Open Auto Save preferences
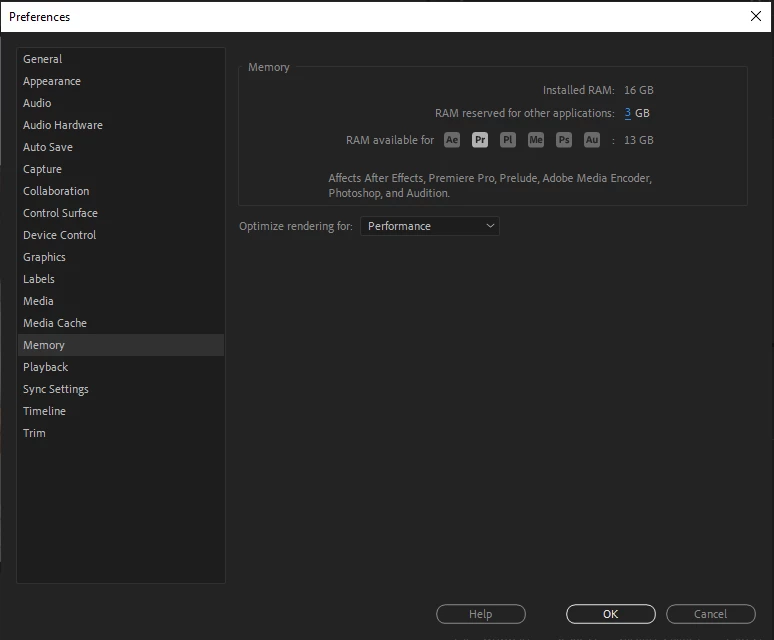774x640 pixels. click(x=121, y=147)
